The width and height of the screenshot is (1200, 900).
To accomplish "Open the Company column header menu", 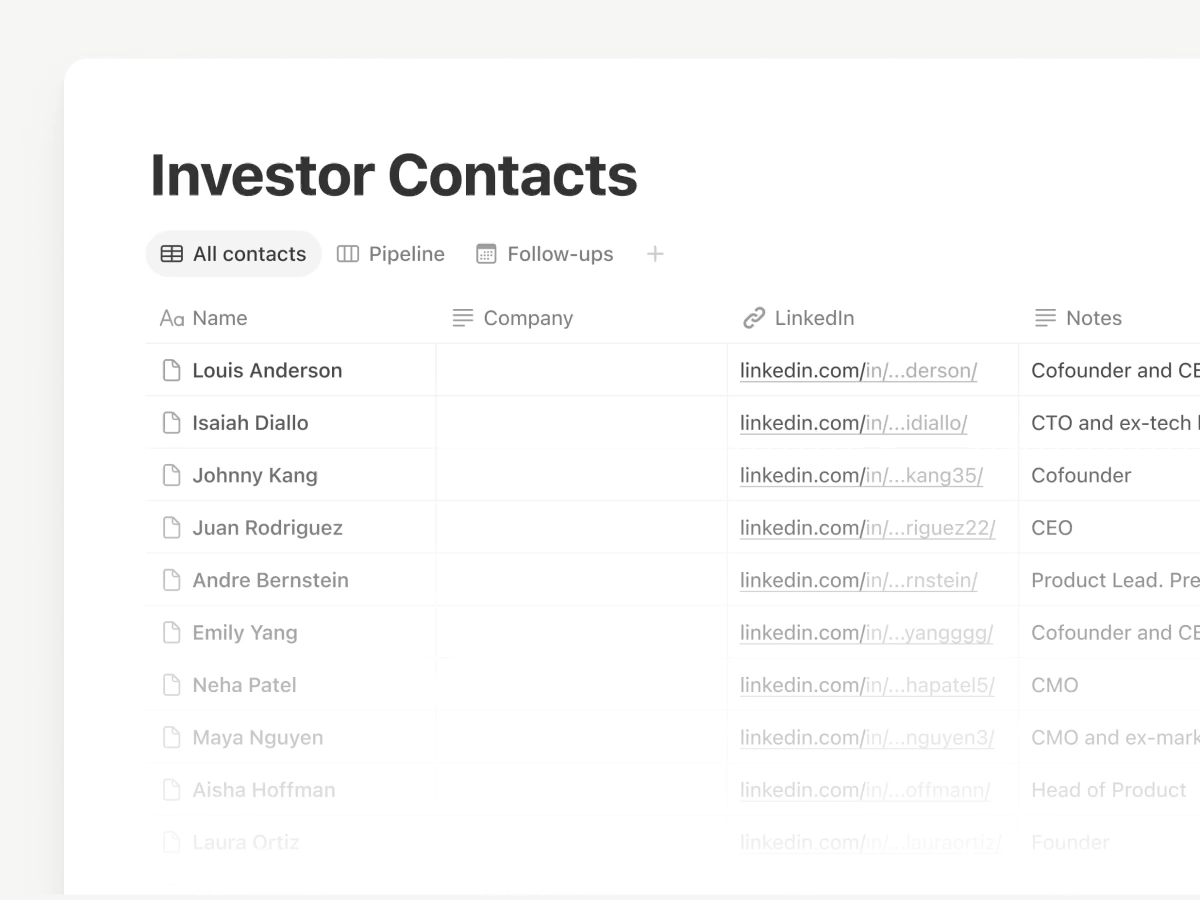I will point(527,318).
